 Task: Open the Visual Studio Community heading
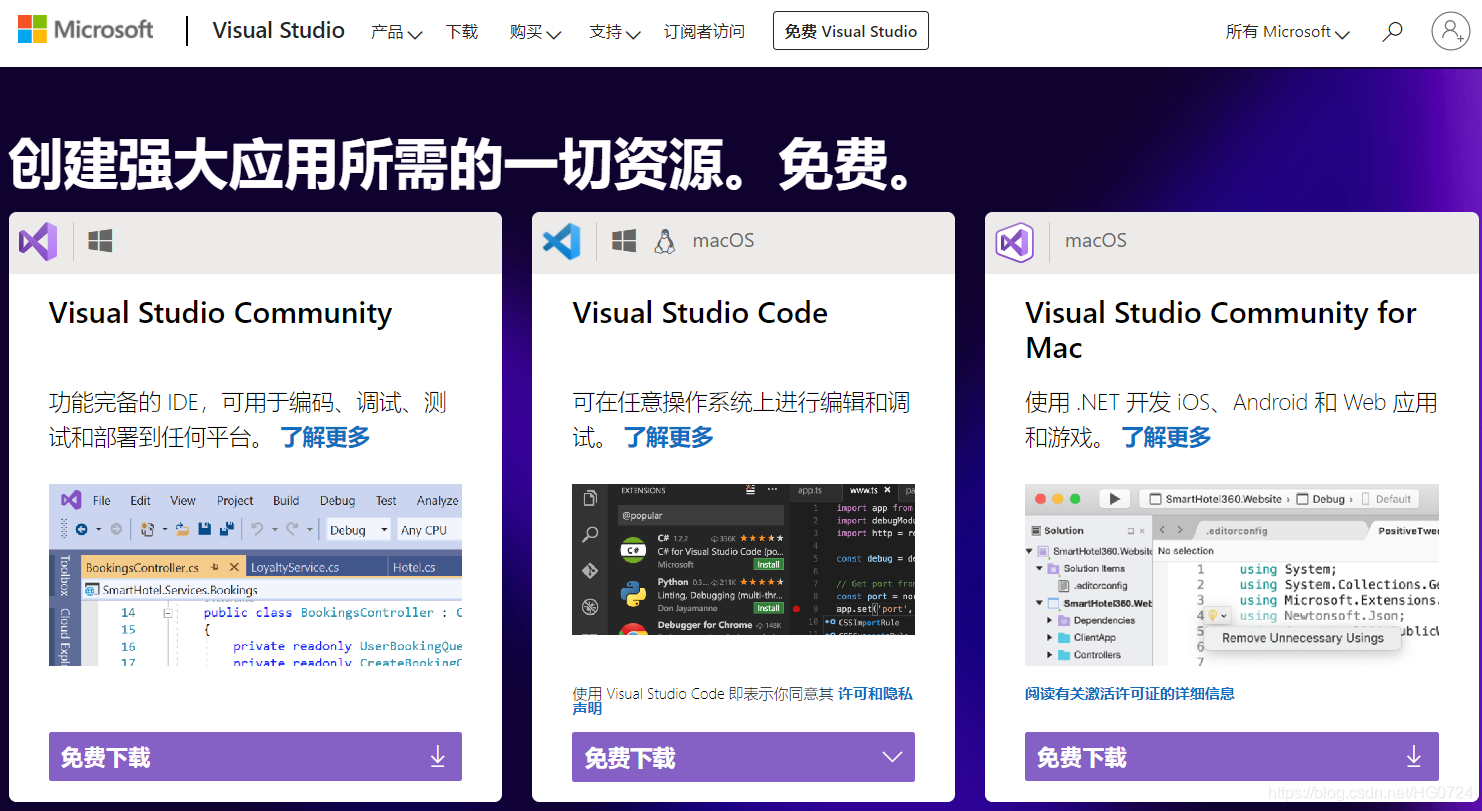click(x=220, y=313)
